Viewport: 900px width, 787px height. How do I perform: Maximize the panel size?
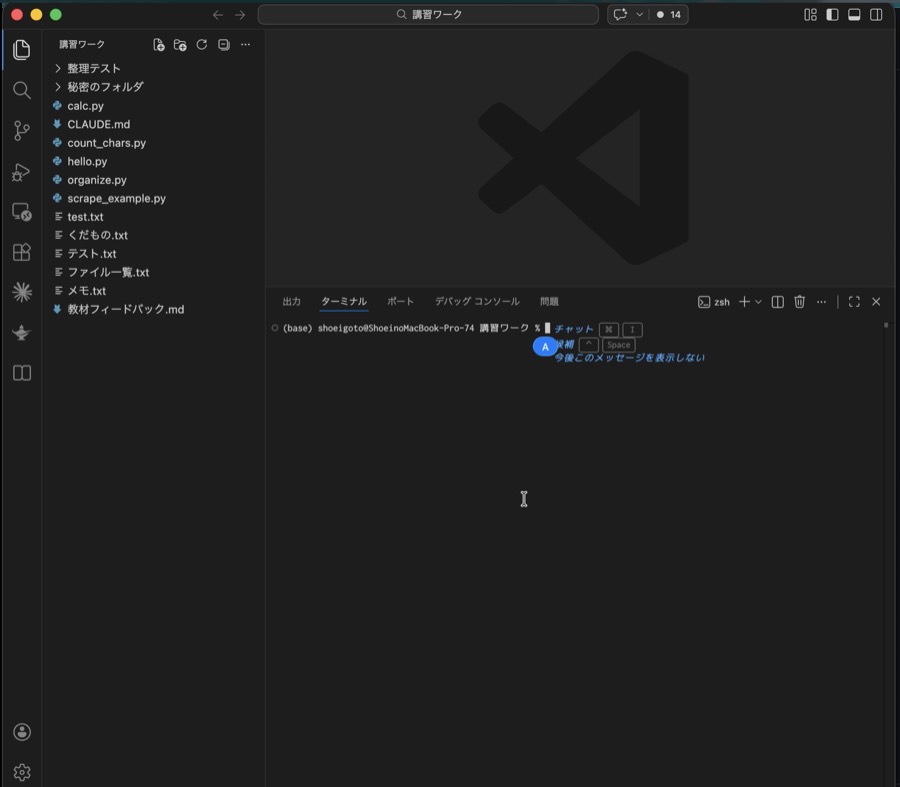[x=854, y=302]
